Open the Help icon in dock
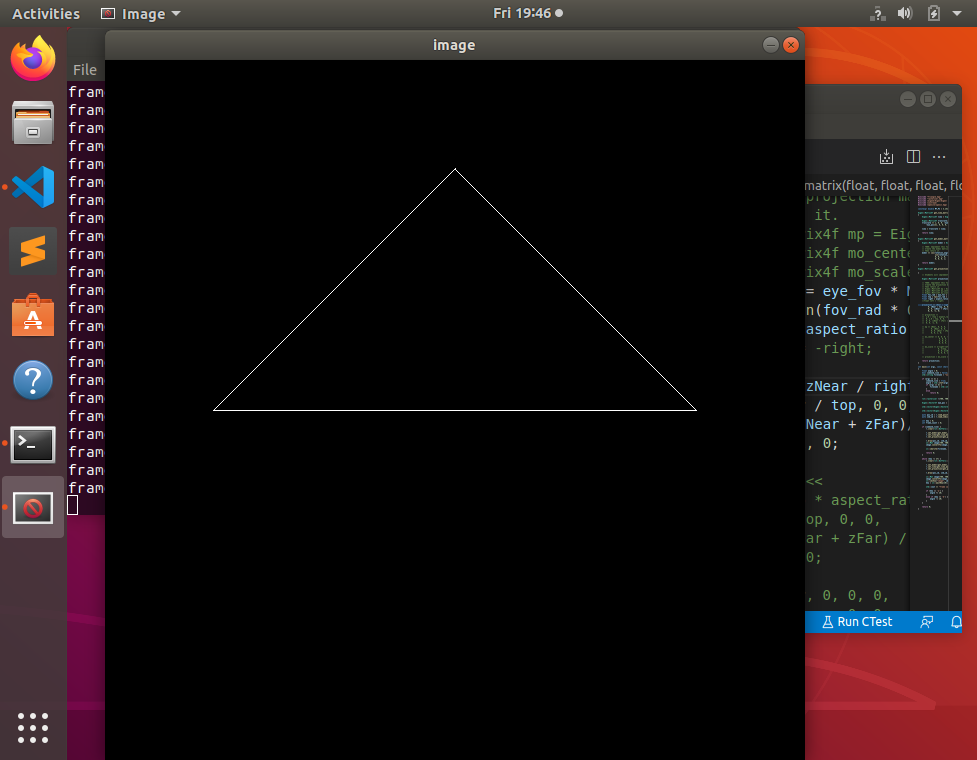 pos(33,380)
